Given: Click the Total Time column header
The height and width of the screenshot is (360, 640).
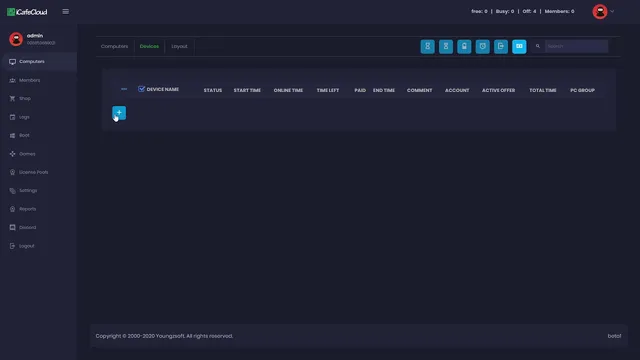Looking at the screenshot, I should (543, 90).
